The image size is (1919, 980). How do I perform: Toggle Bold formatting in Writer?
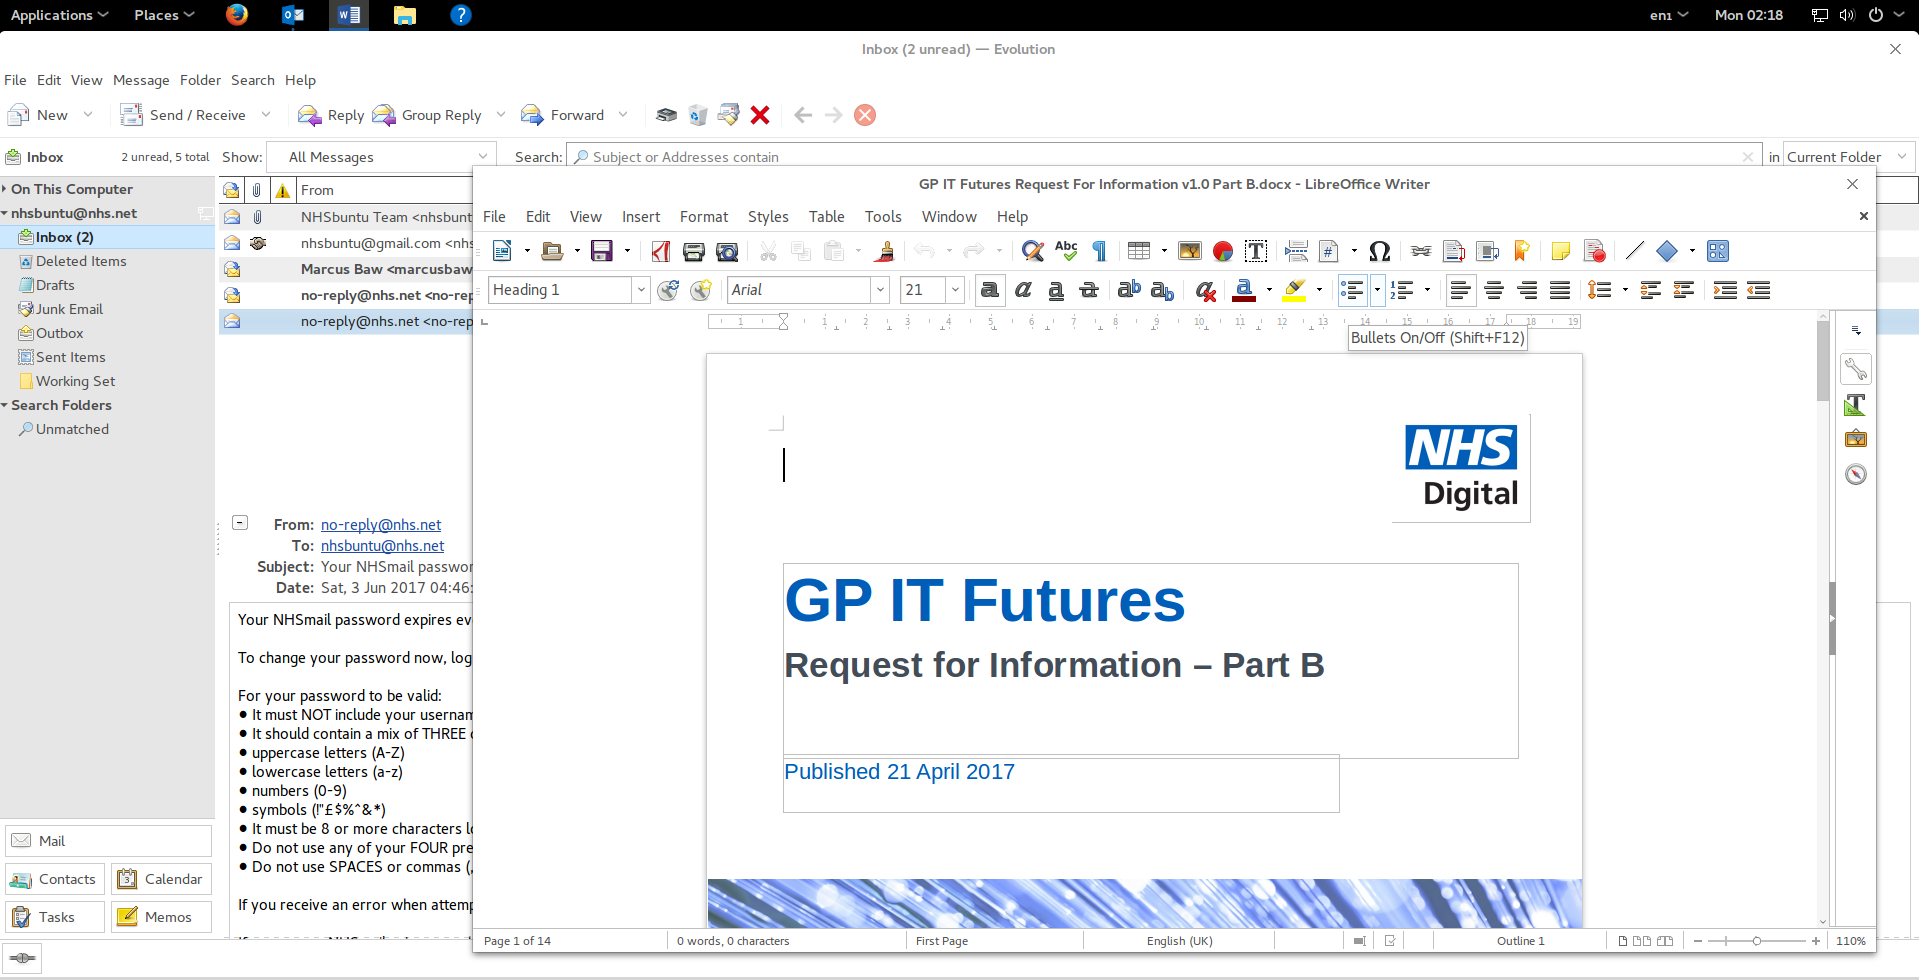[x=989, y=290]
